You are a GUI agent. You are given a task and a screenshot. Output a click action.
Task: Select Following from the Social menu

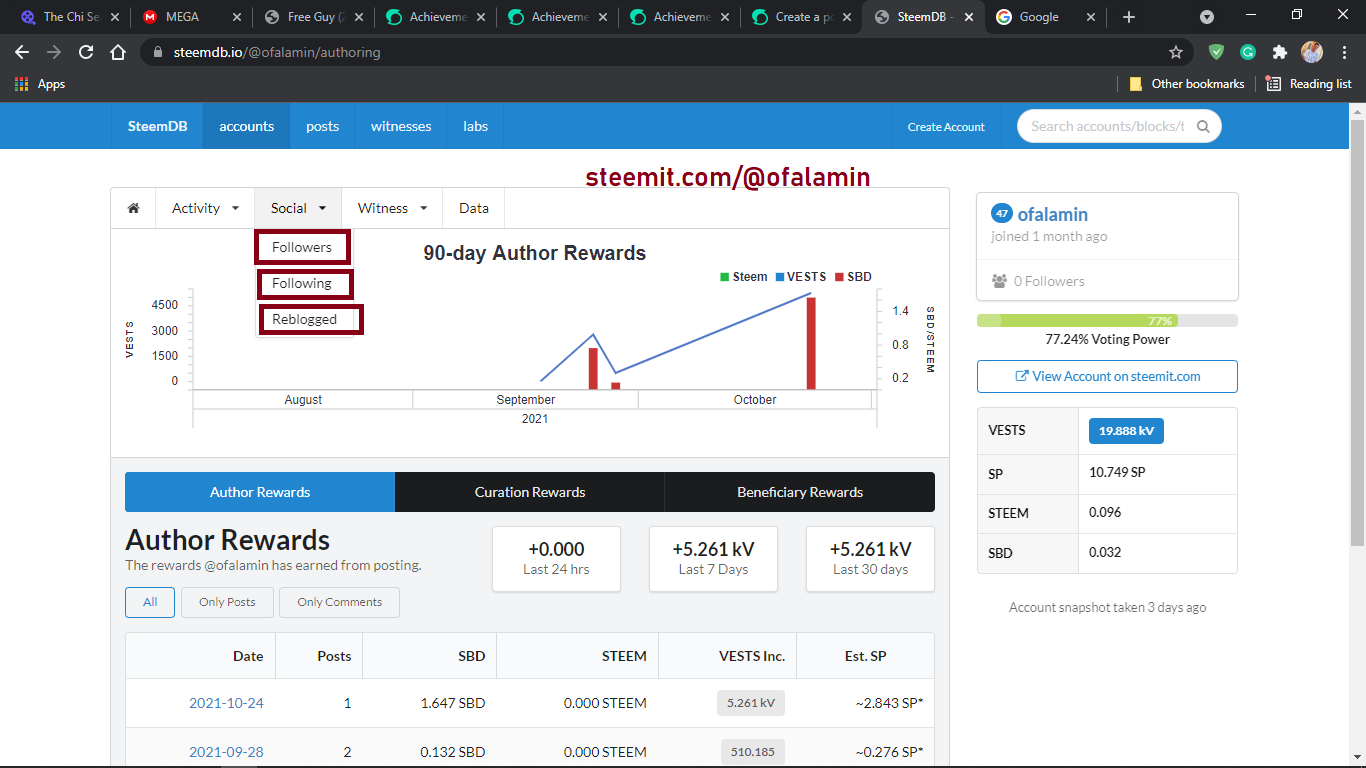coord(302,283)
